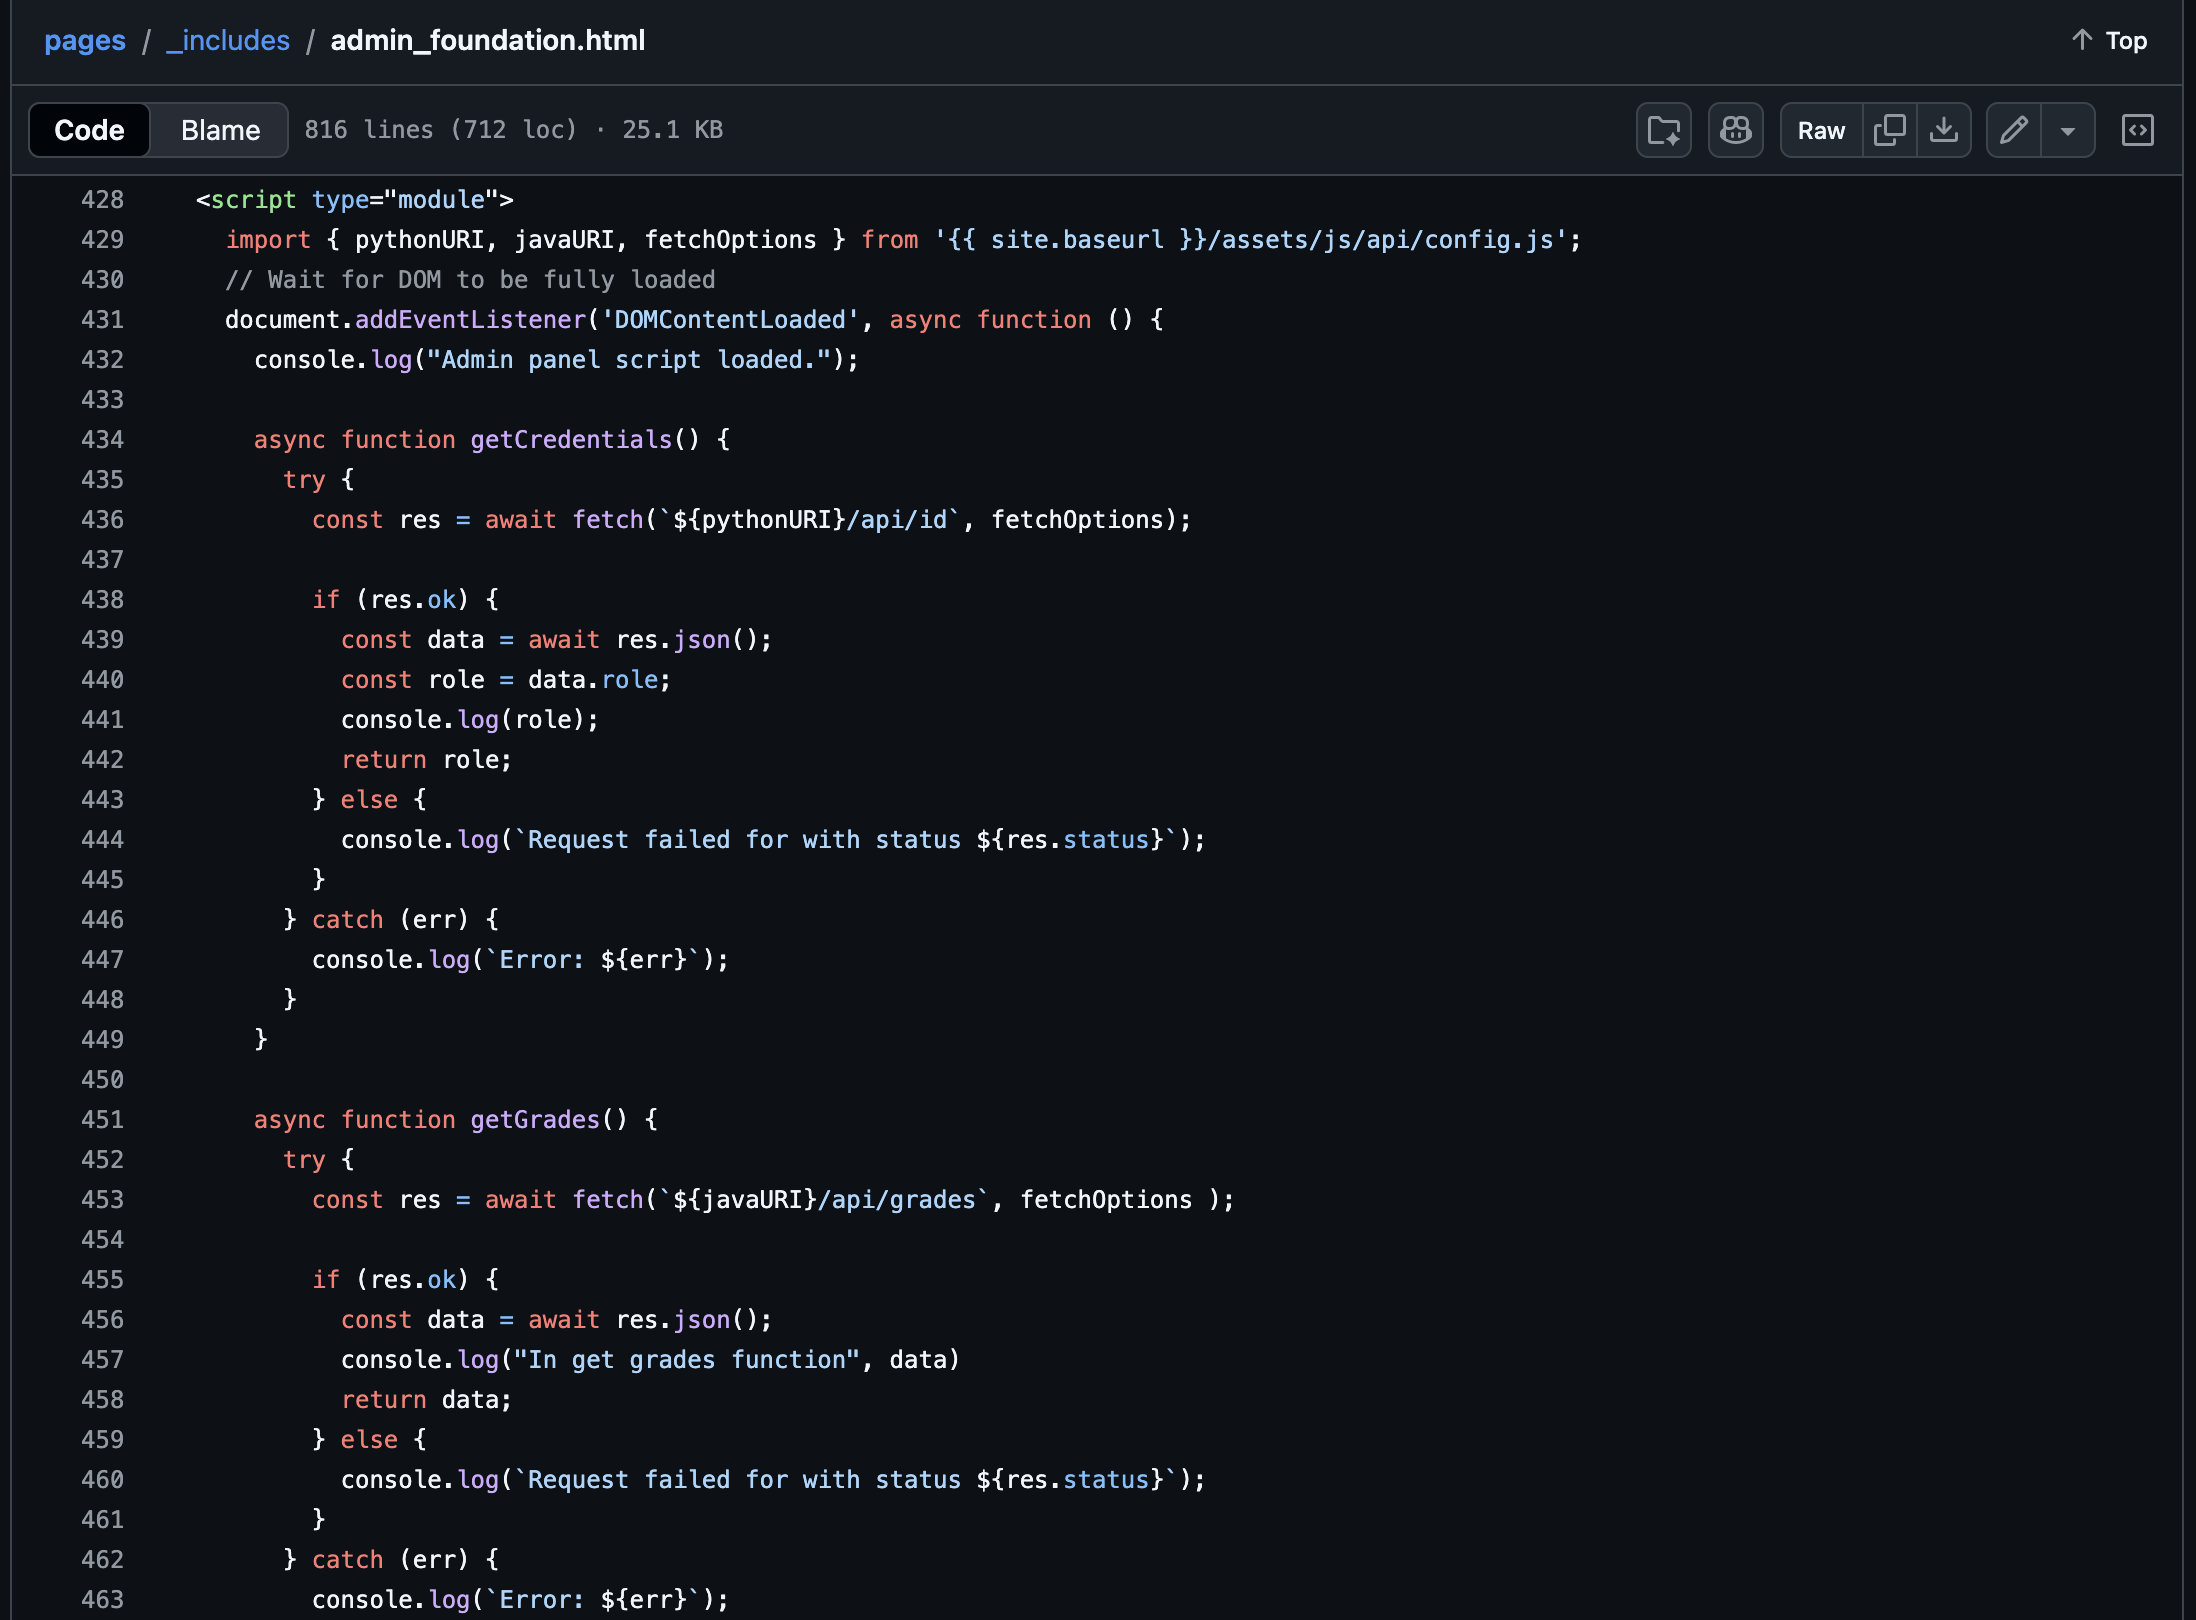Open the _includes breadcrumb link
This screenshot has height=1620, width=2196.
(228, 40)
